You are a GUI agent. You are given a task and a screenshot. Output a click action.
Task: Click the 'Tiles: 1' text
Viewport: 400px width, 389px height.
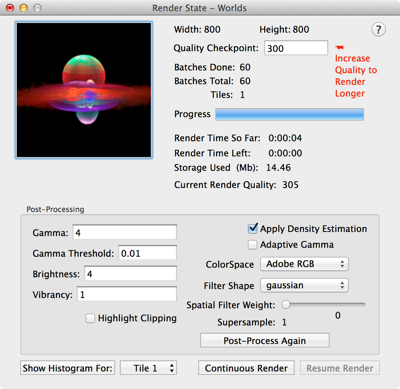pyautogui.click(x=228, y=95)
